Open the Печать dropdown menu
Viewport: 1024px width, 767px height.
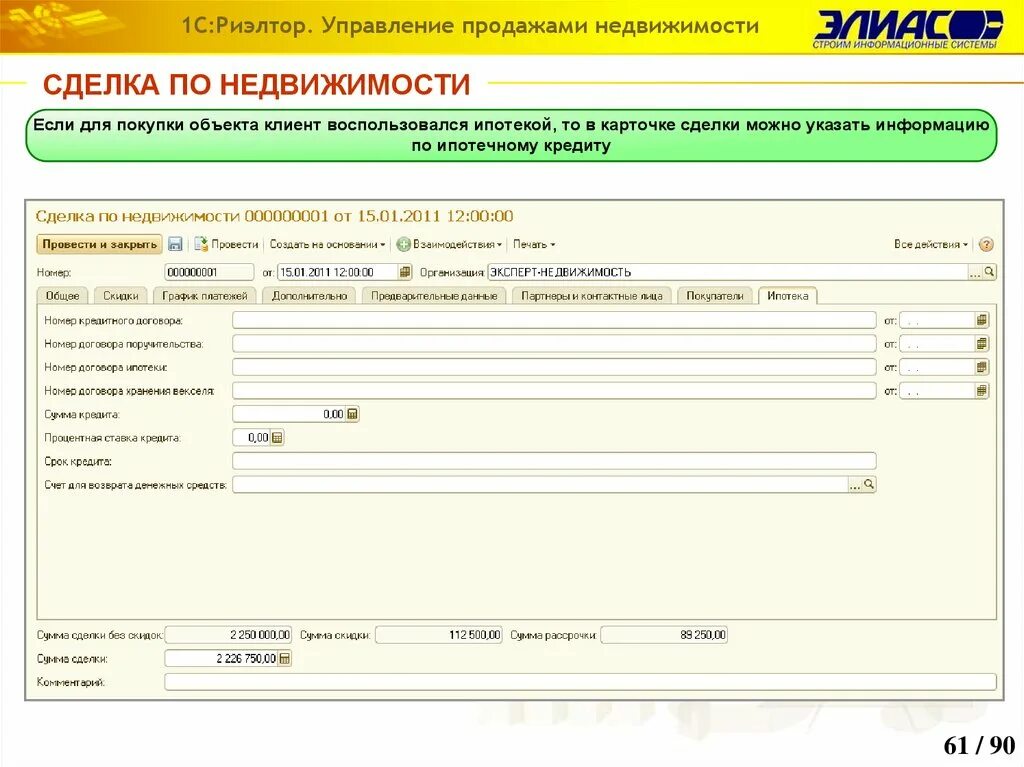coord(534,244)
